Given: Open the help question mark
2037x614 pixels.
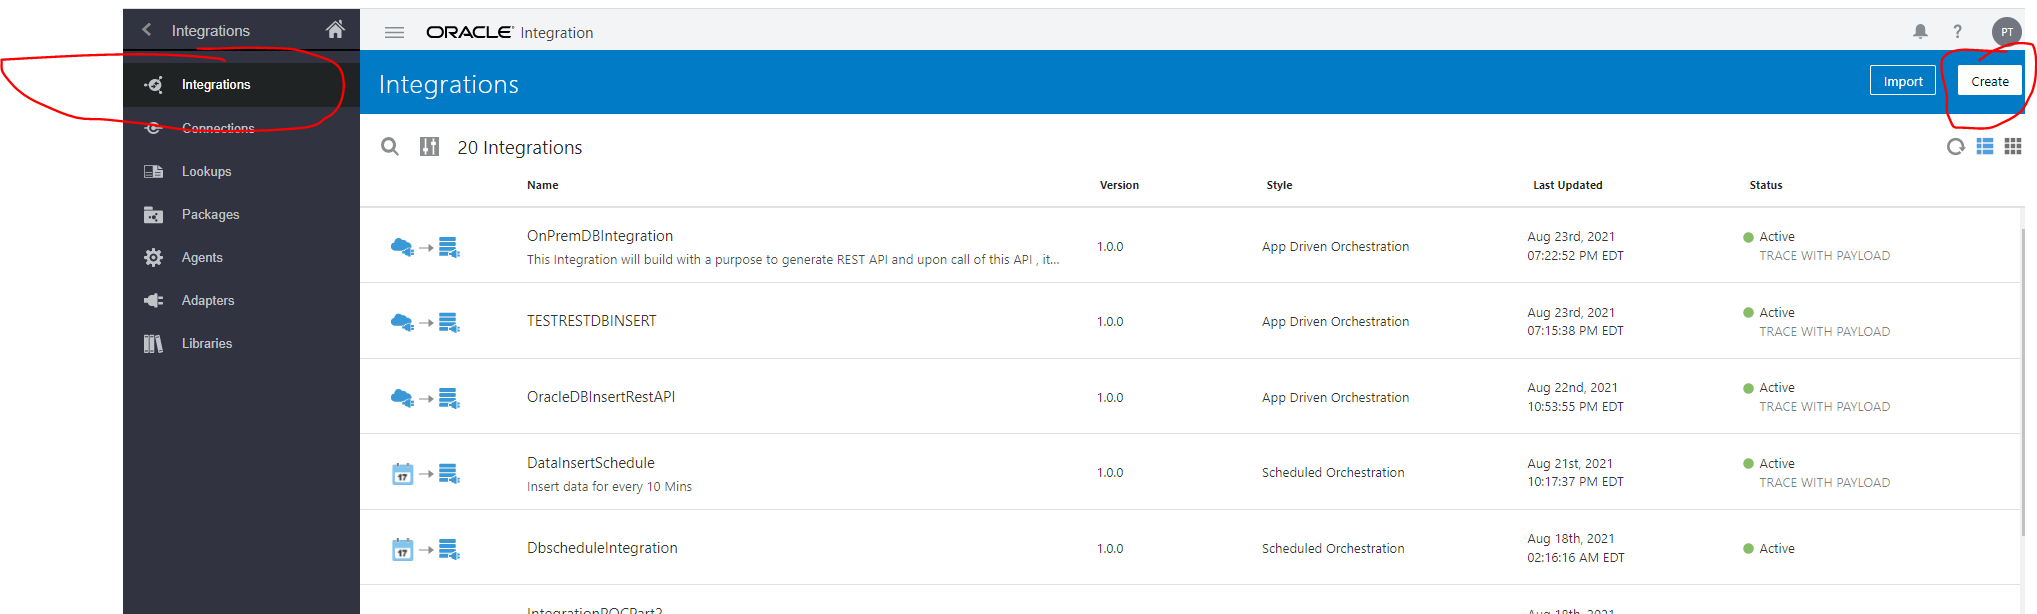Looking at the screenshot, I should tap(1958, 32).
